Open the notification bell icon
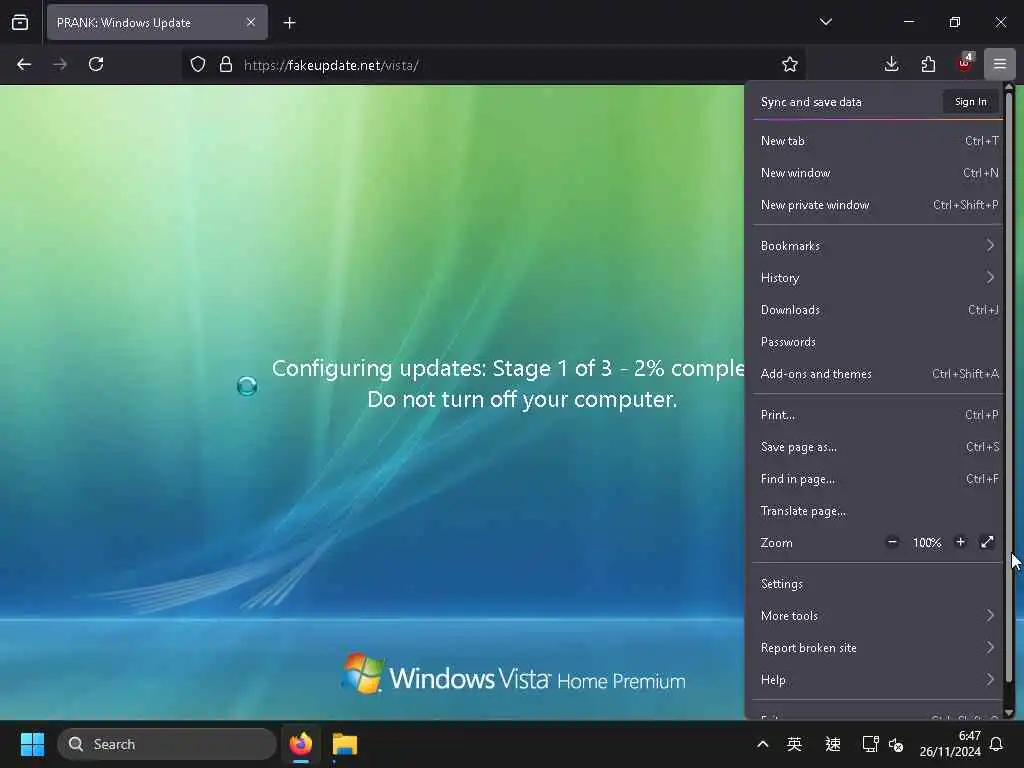Image resolution: width=1024 pixels, height=768 pixels. [x=996, y=744]
